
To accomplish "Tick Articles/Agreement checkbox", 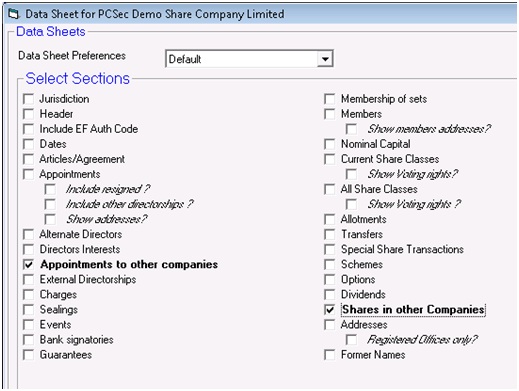I will click(x=29, y=159).
